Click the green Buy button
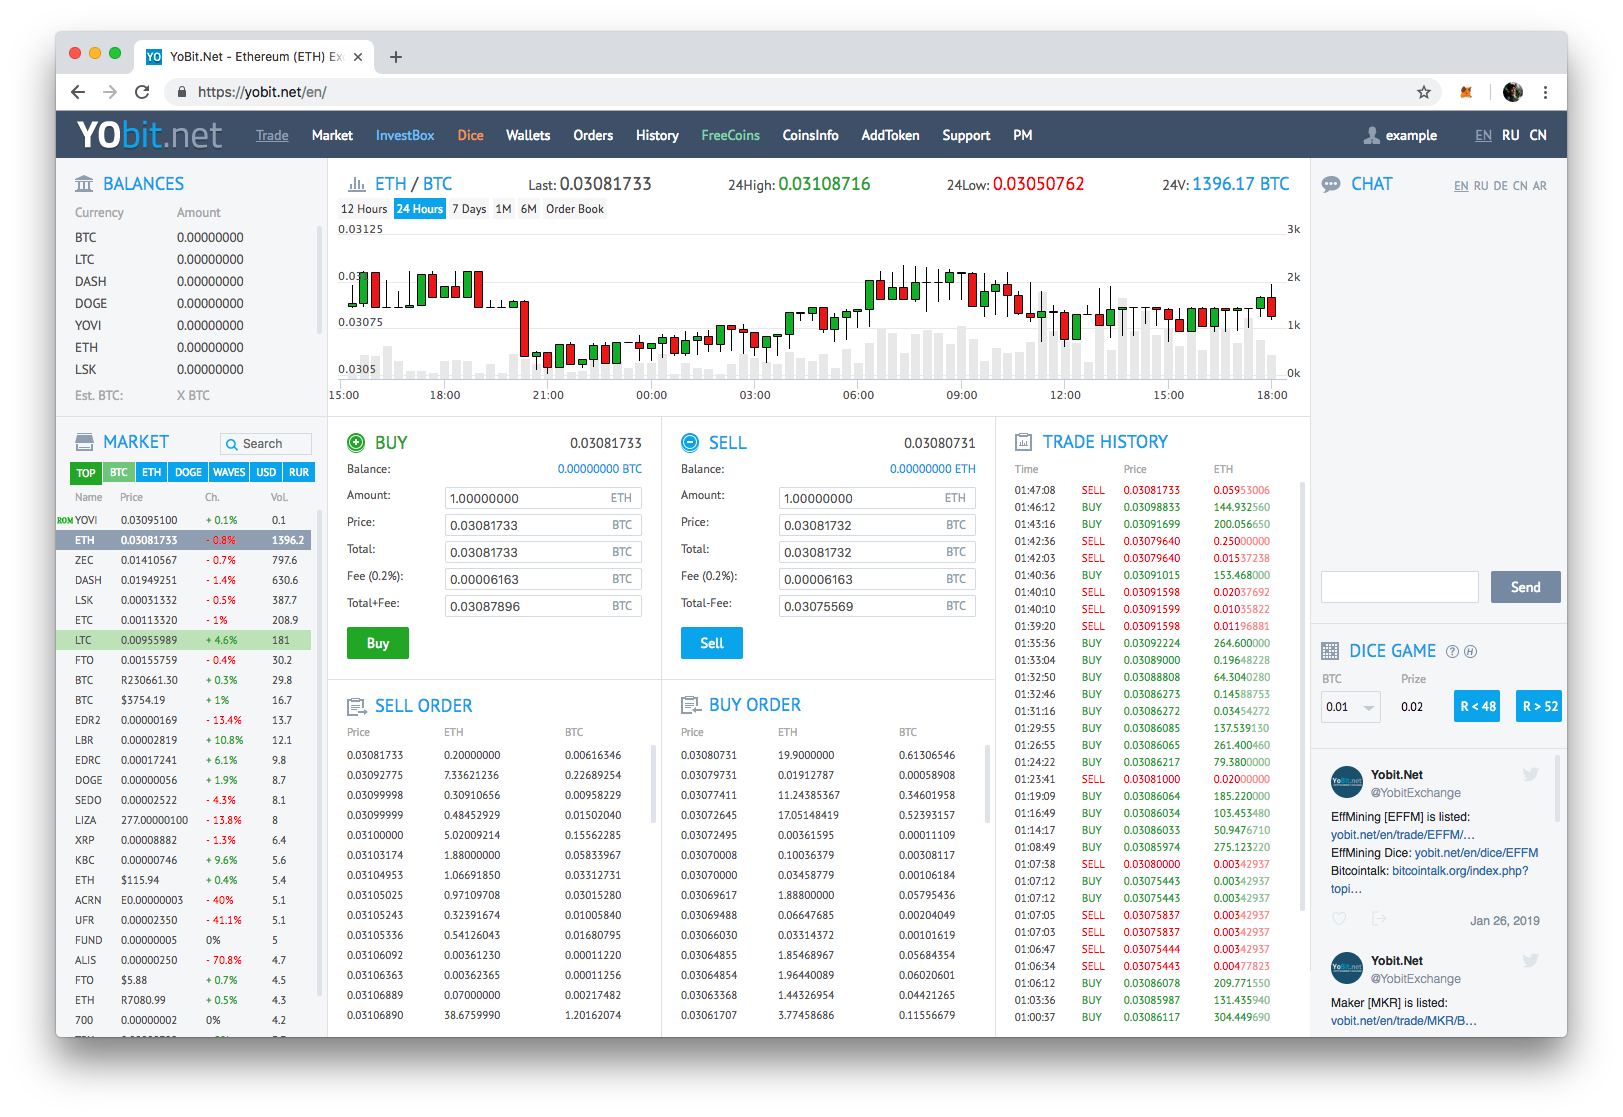 tap(378, 643)
